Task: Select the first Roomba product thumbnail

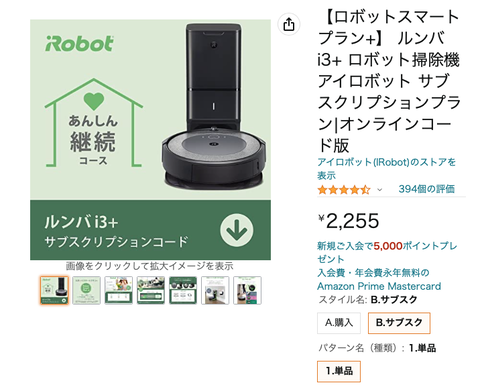Action: pos(54,290)
